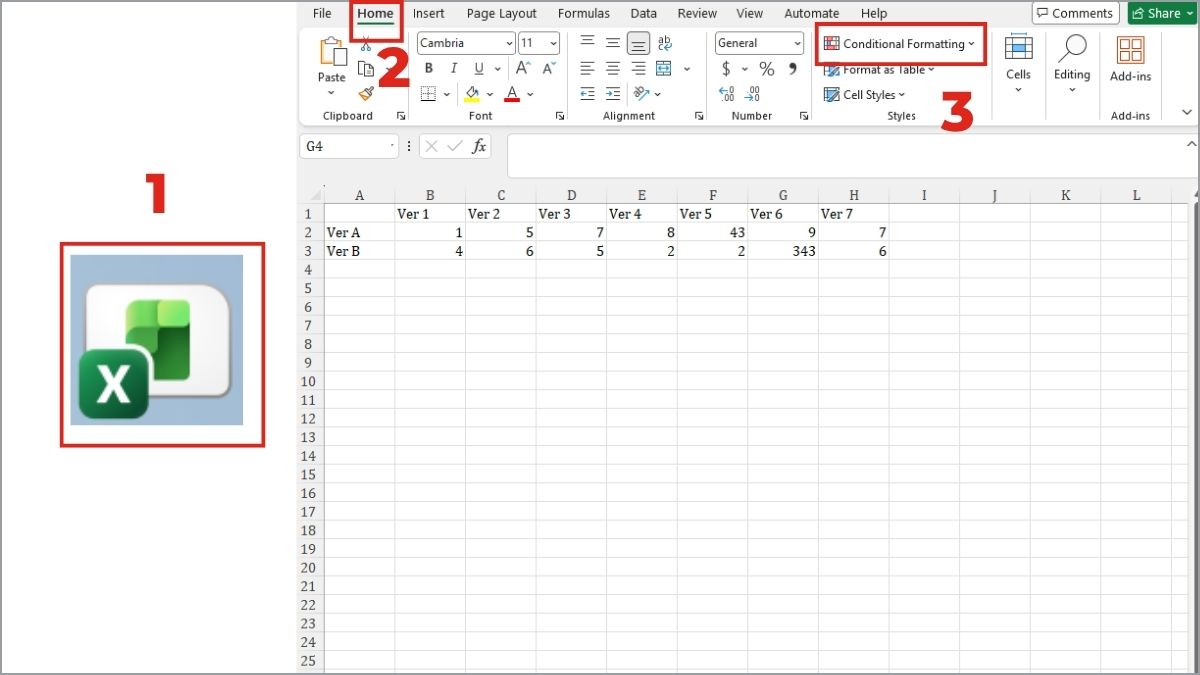Expand the Merge & Center options arrow
1200x675 pixels.
(x=687, y=69)
